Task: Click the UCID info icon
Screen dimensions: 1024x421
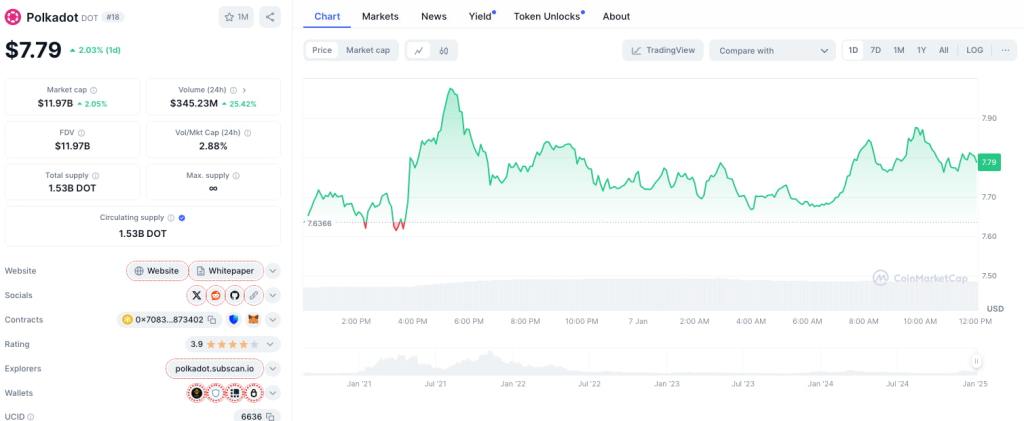Action: (x=30, y=416)
